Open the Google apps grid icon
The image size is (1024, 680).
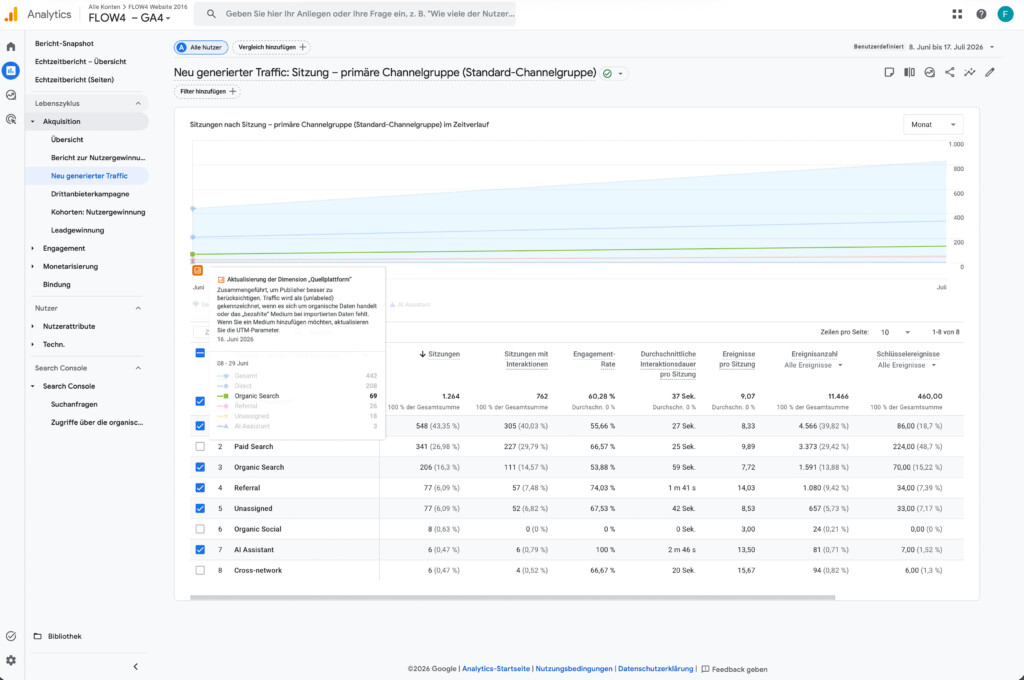tap(957, 14)
